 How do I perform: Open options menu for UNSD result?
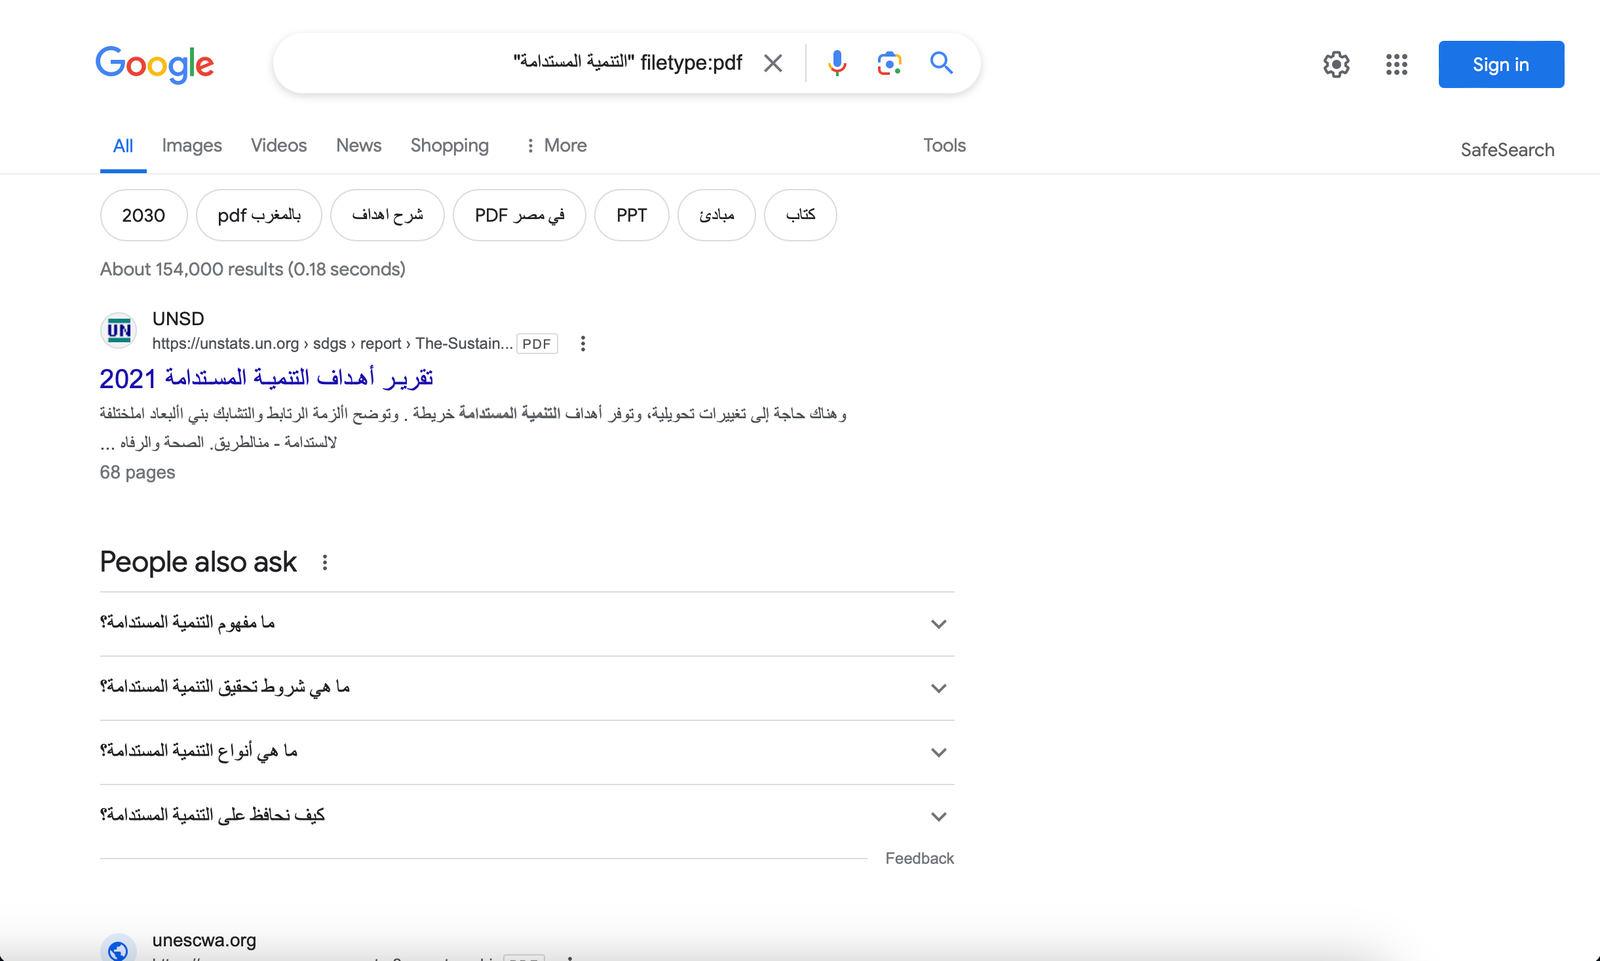(583, 344)
